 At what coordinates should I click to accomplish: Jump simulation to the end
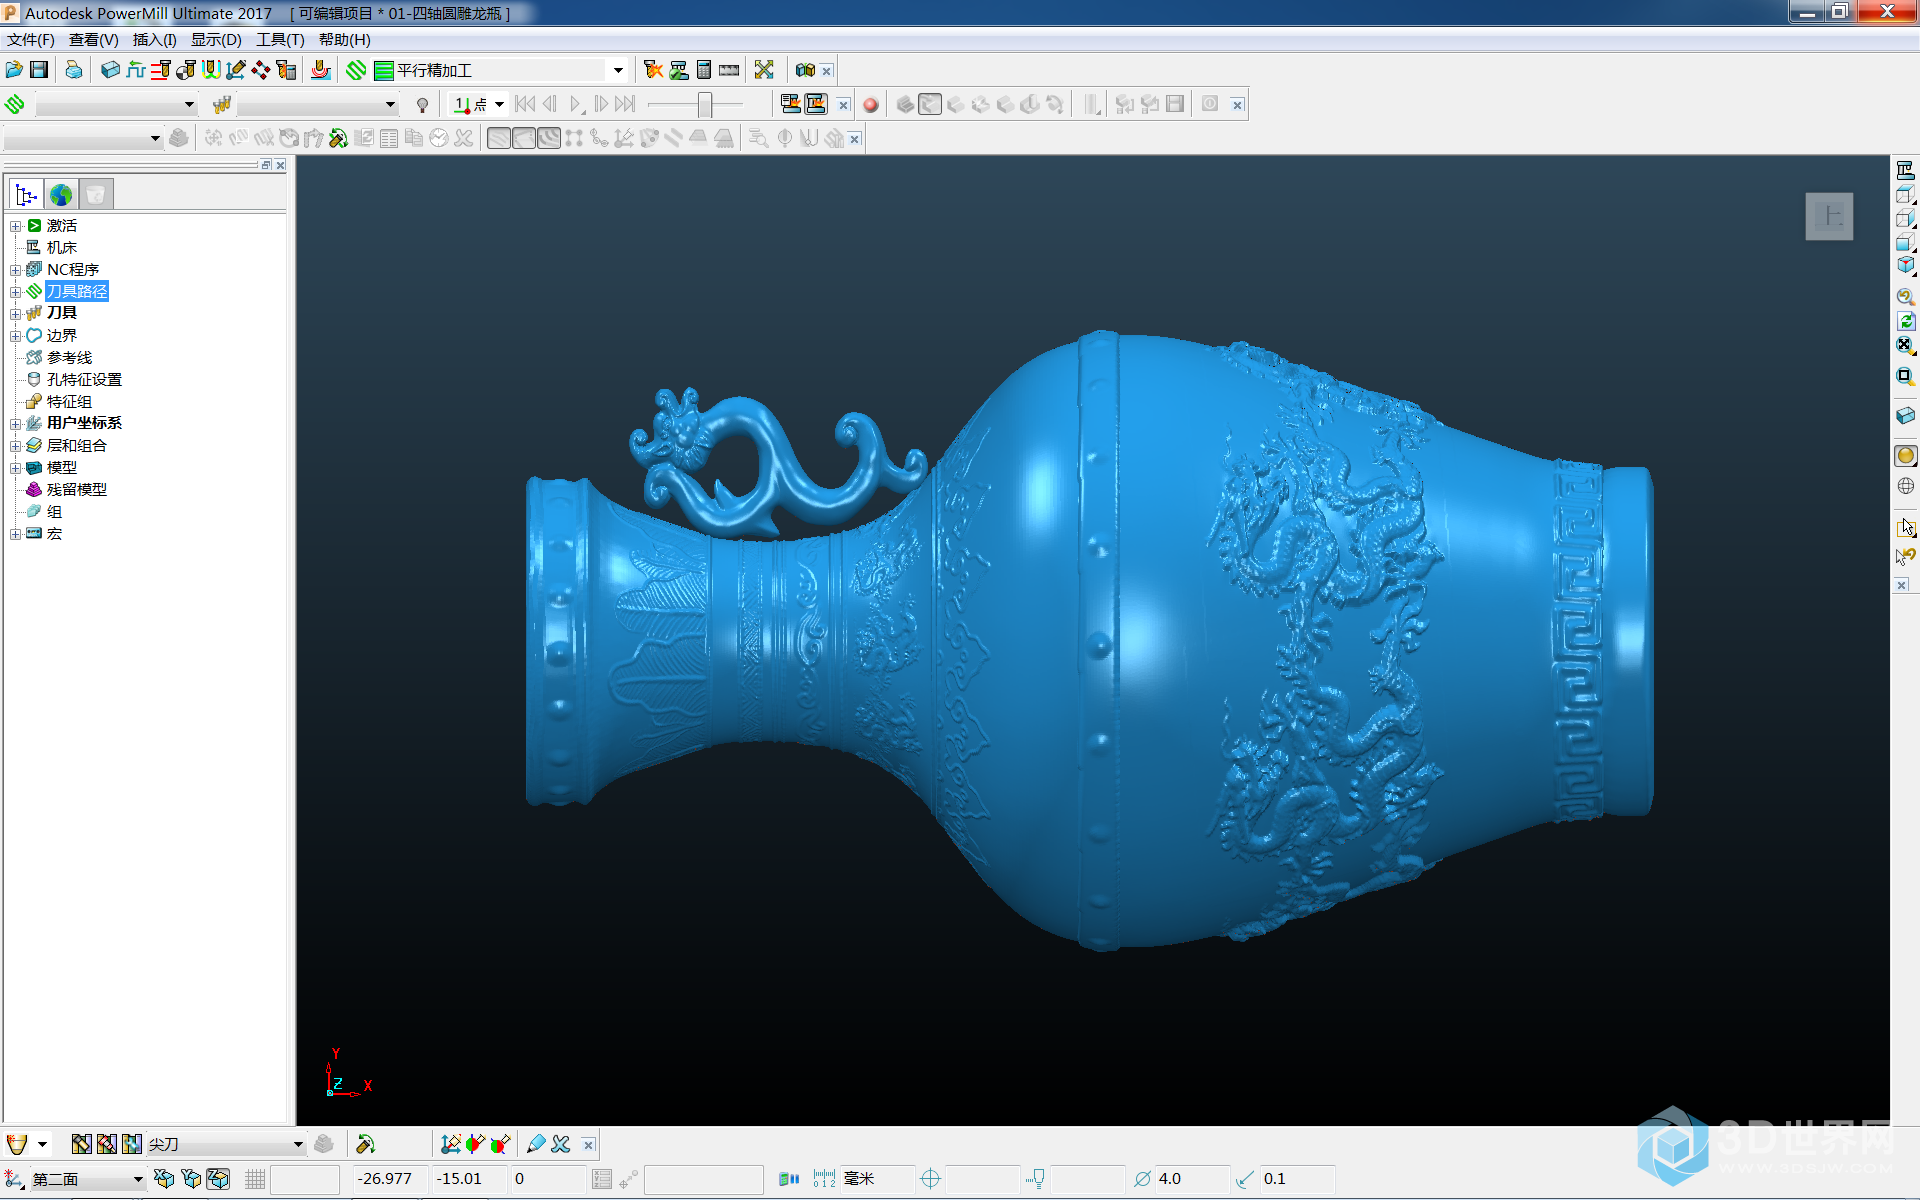[x=626, y=104]
